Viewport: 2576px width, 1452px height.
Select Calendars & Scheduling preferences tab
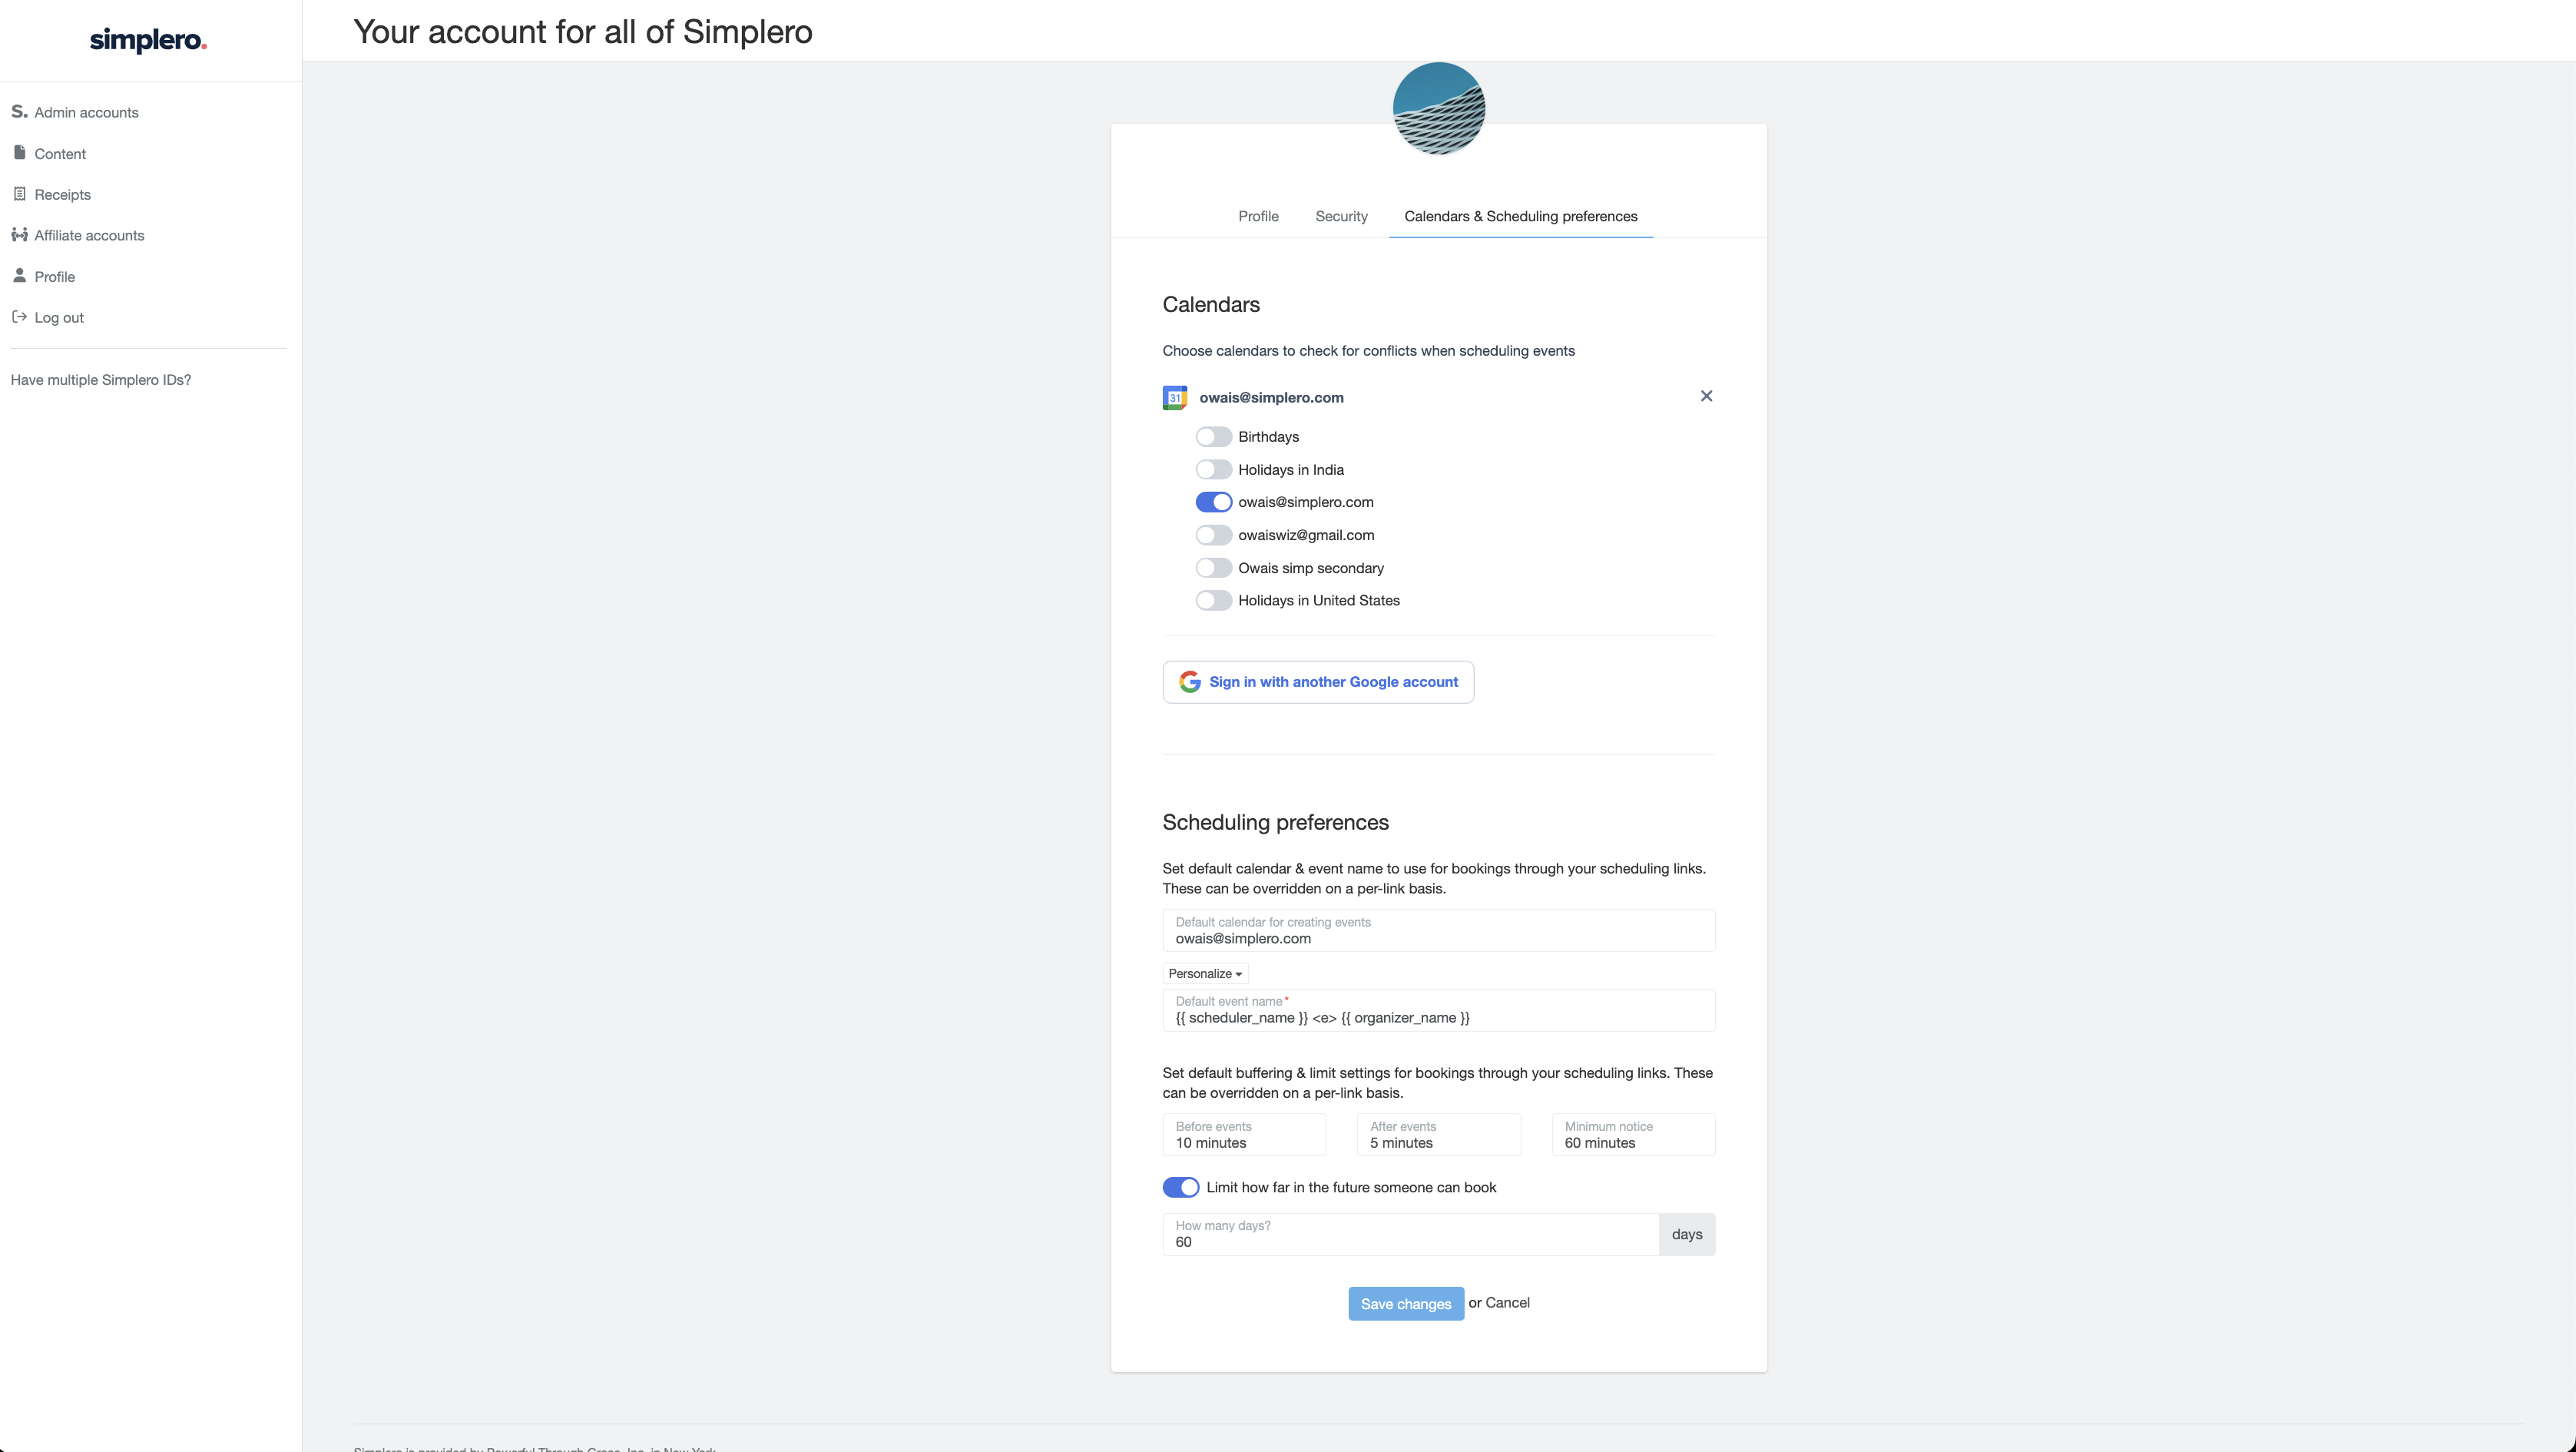click(x=1520, y=216)
